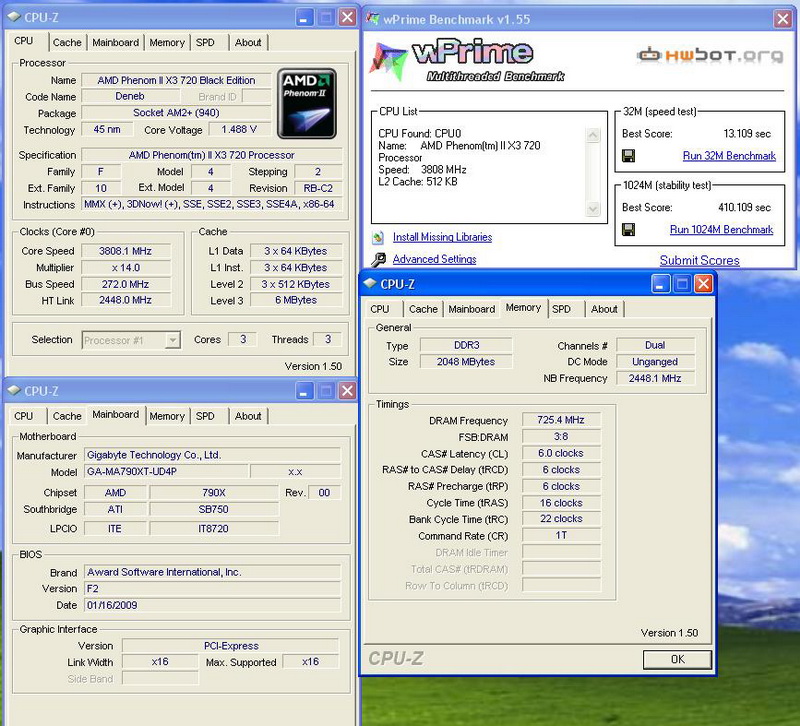The image size is (800, 726).
Task: Minimize the top CPU-Z processor window
Action: click(x=304, y=18)
